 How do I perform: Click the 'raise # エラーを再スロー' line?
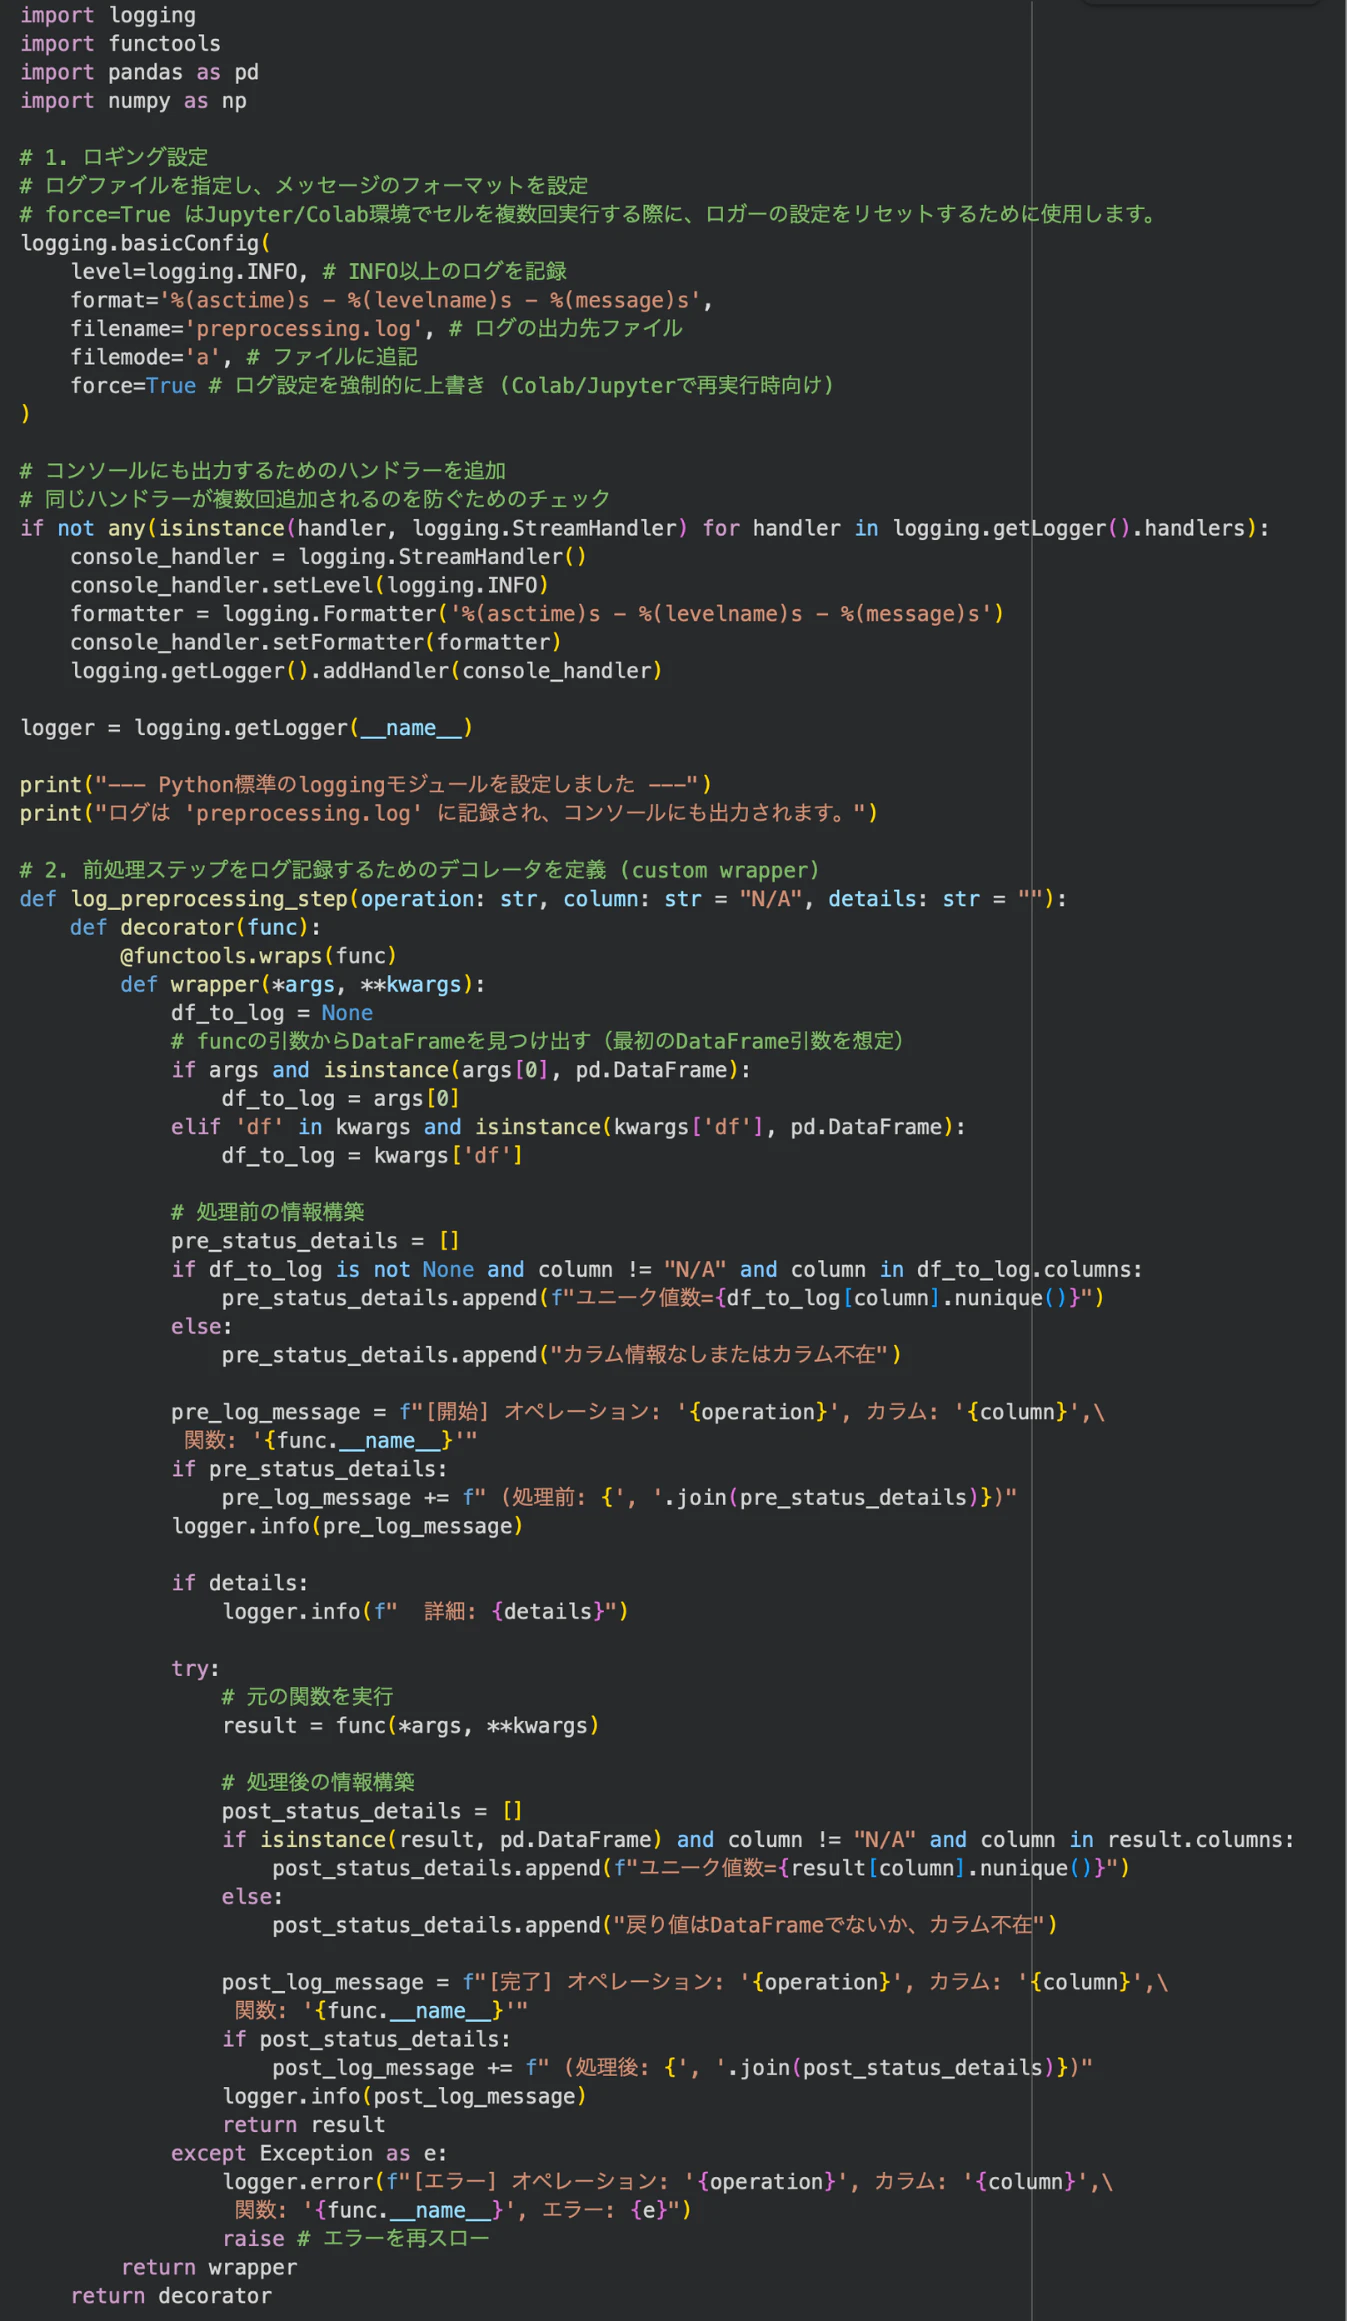[355, 2238]
